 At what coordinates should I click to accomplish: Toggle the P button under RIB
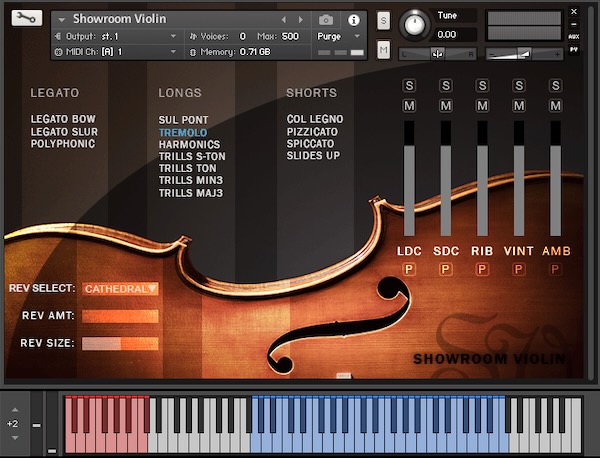(x=482, y=270)
